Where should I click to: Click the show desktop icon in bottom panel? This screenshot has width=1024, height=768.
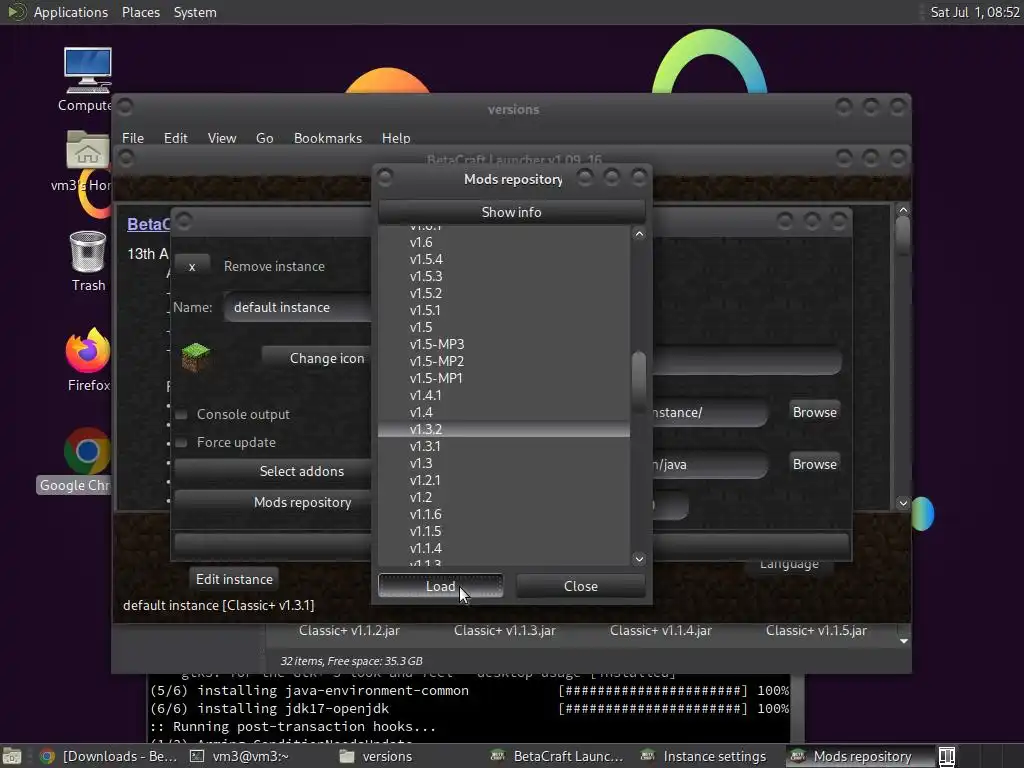click(x=12, y=756)
